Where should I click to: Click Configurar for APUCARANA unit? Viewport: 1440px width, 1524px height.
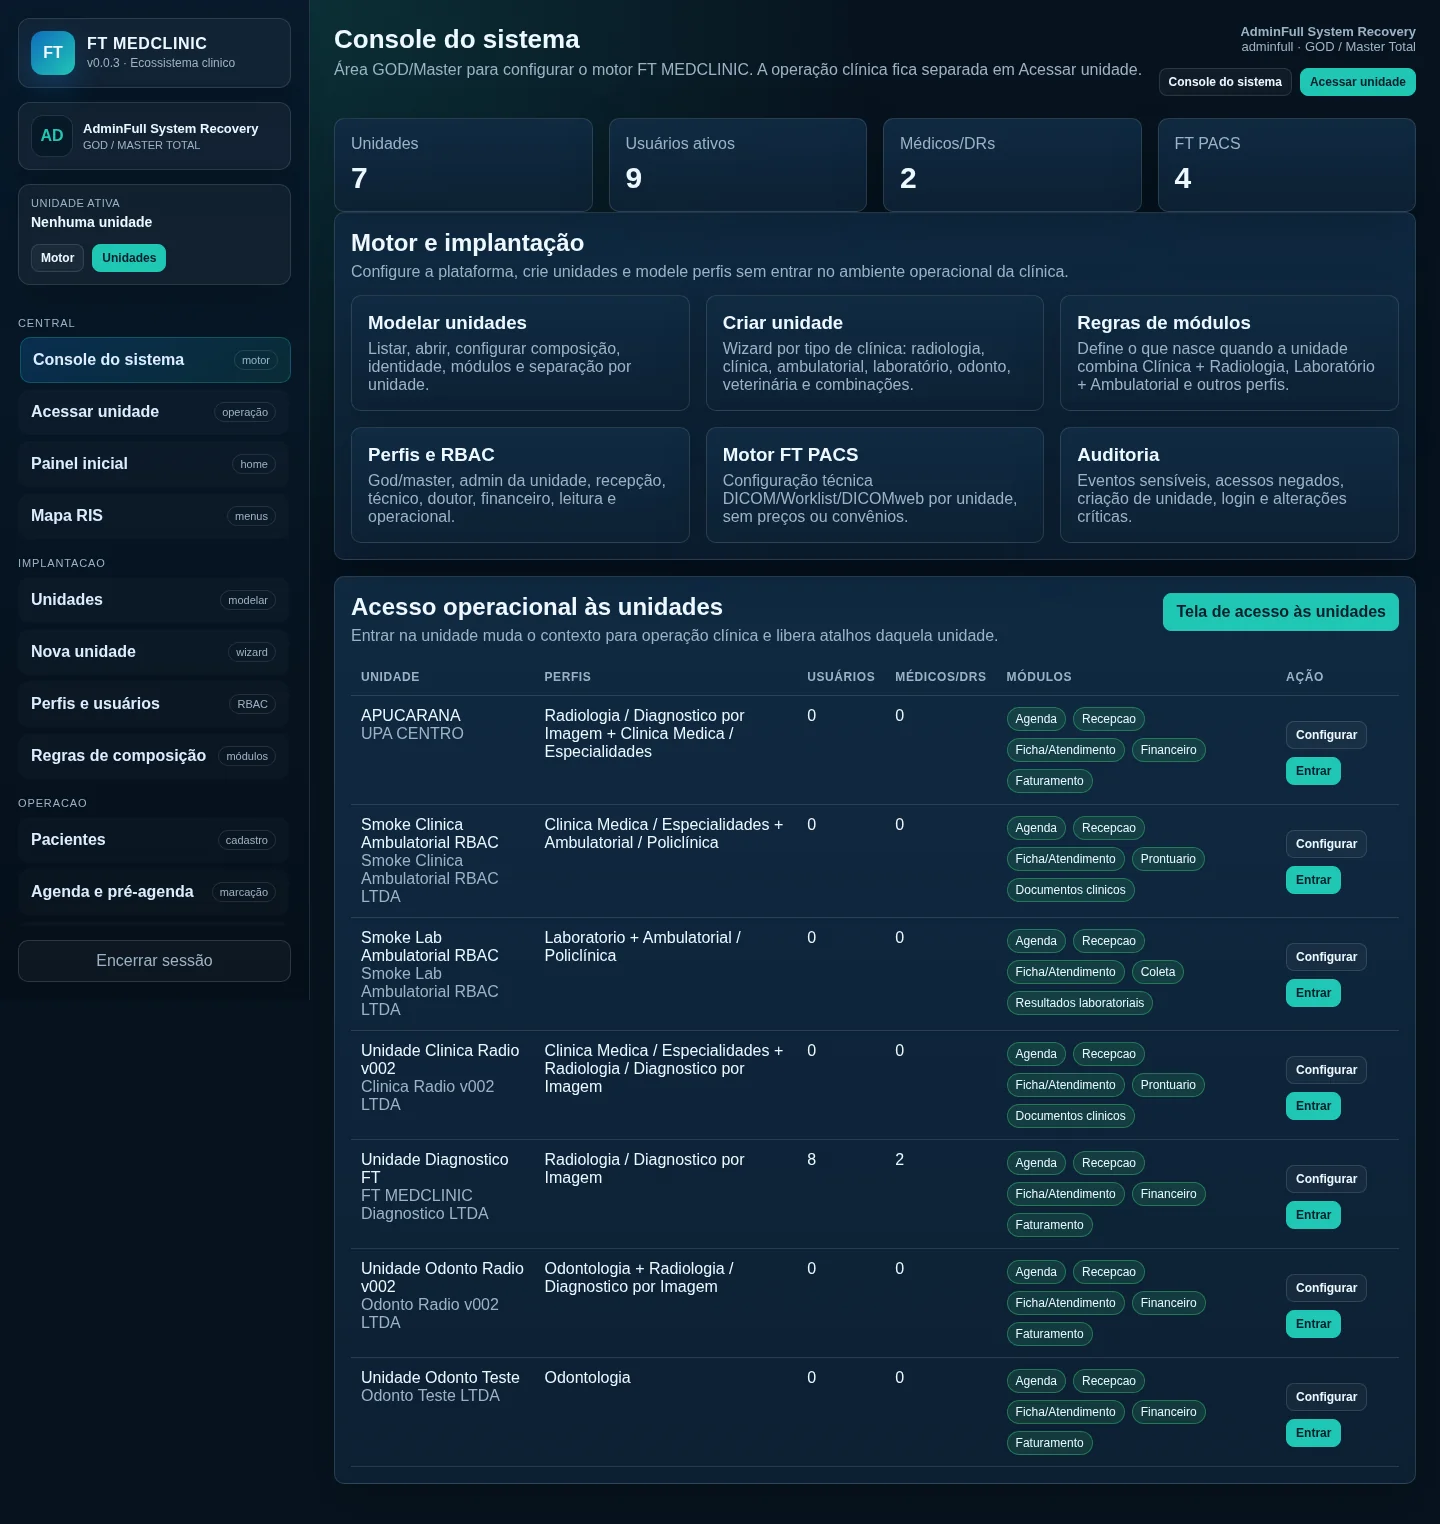(1326, 735)
